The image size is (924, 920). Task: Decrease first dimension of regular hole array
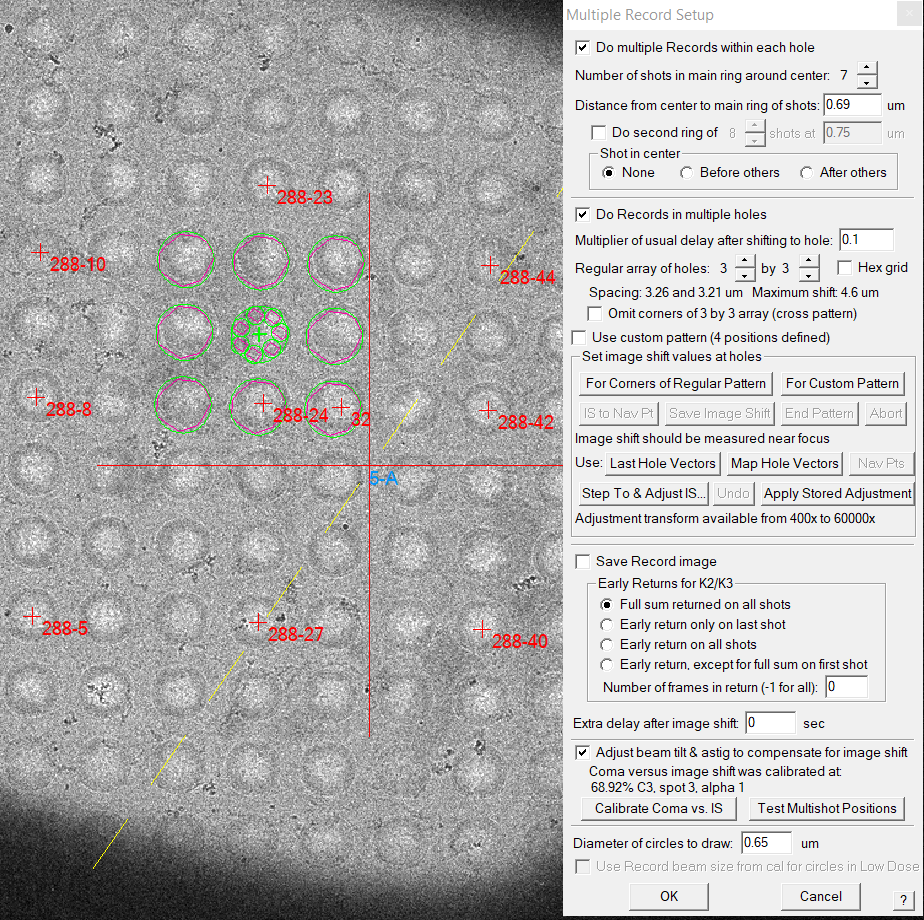pyautogui.click(x=745, y=275)
